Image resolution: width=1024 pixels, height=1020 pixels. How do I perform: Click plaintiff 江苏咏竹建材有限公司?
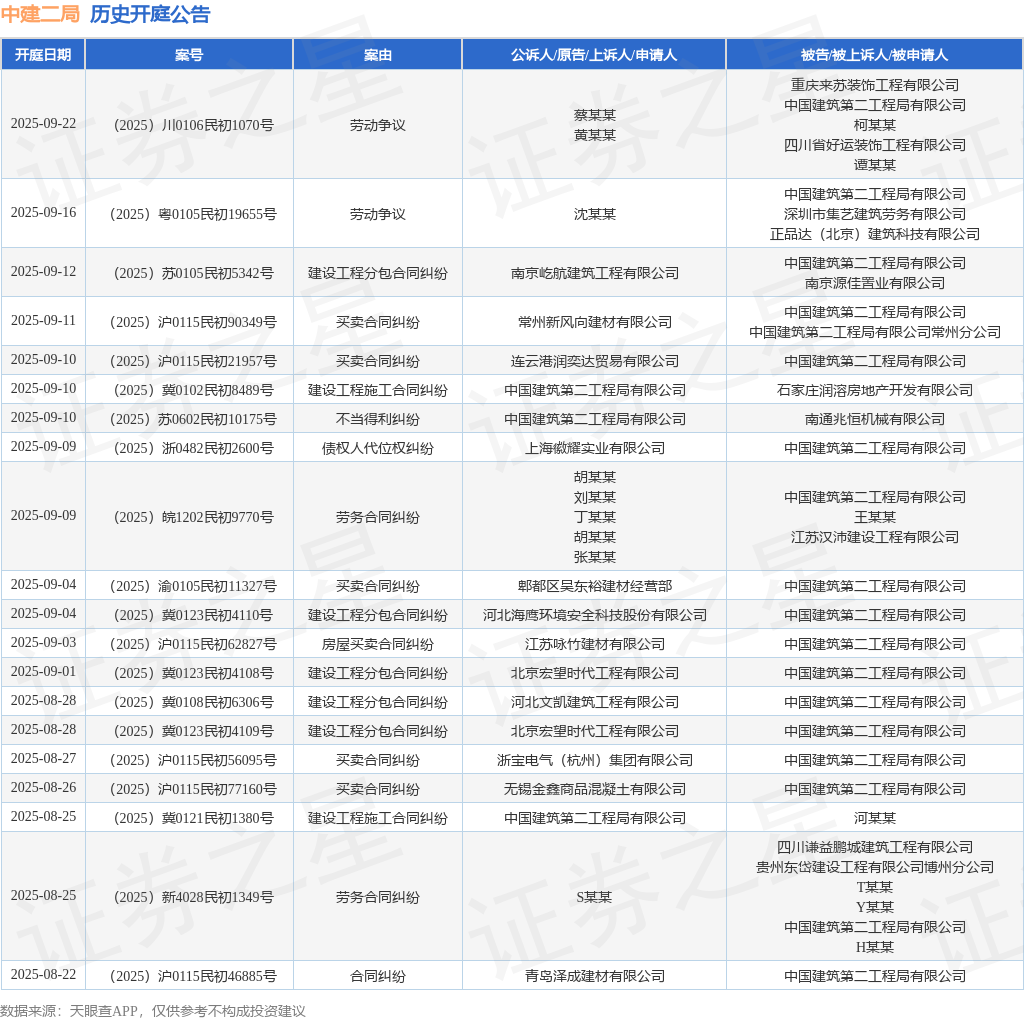(595, 645)
